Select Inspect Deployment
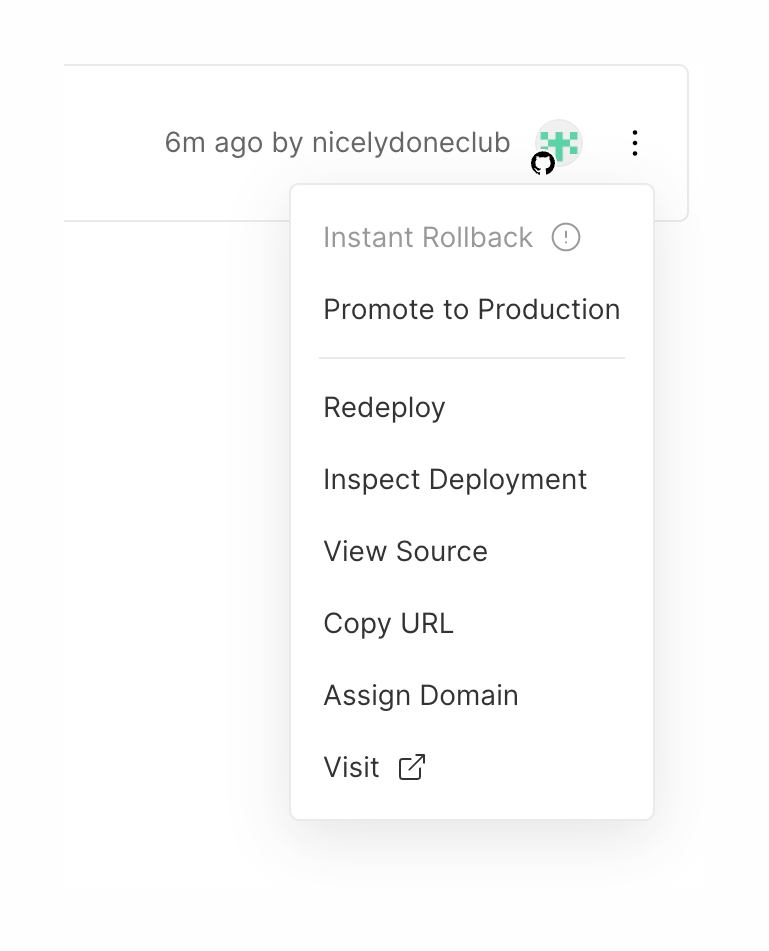Viewport: 769px width, 951px height. pos(454,480)
